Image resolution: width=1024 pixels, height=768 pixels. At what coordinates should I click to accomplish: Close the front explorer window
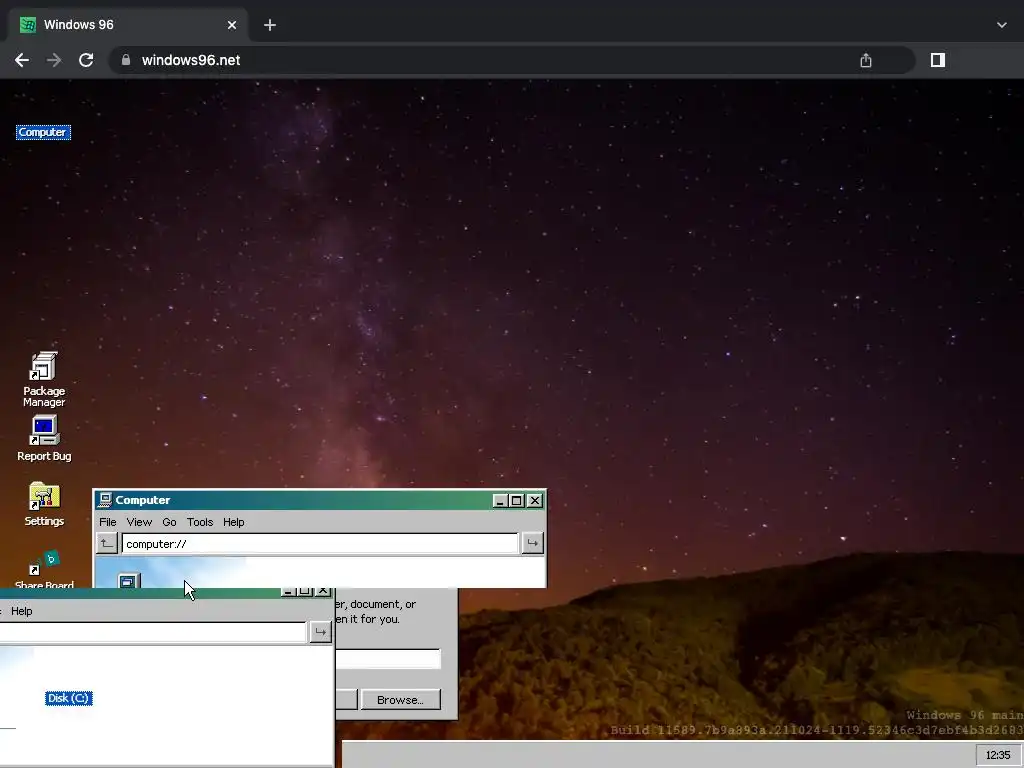(323, 591)
